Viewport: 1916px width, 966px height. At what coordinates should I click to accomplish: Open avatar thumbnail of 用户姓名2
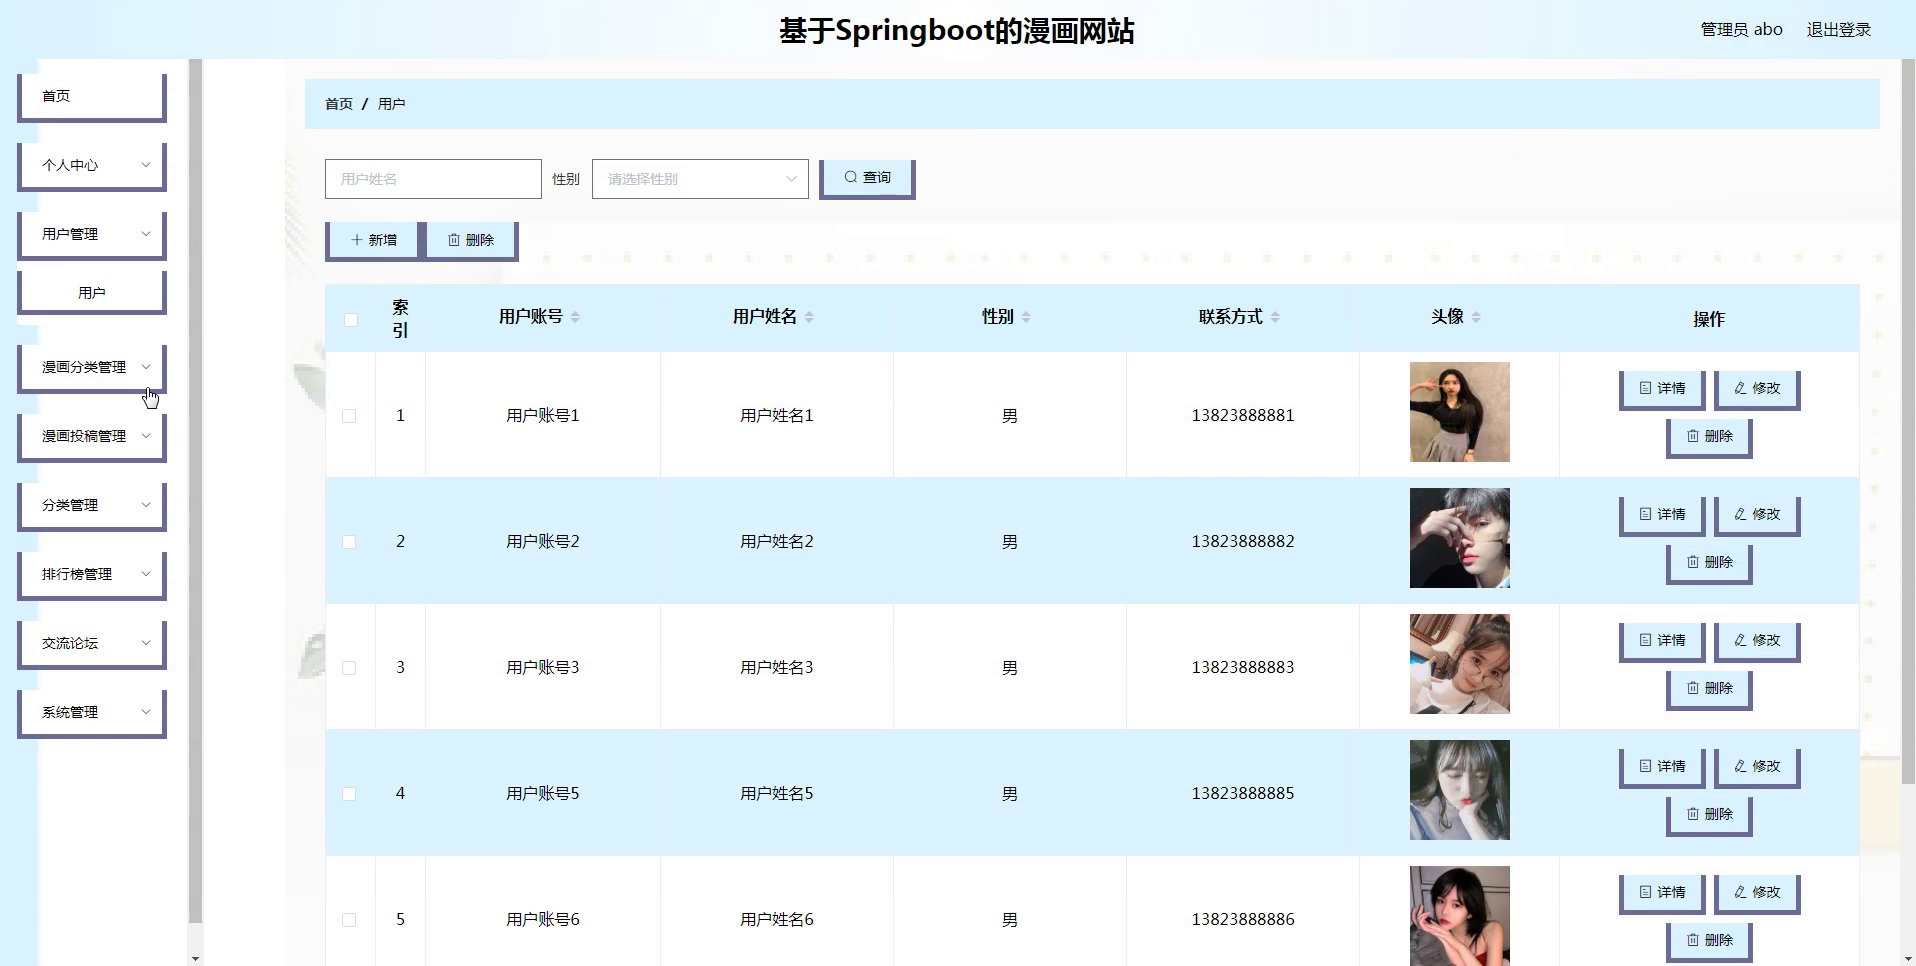[1459, 538]
